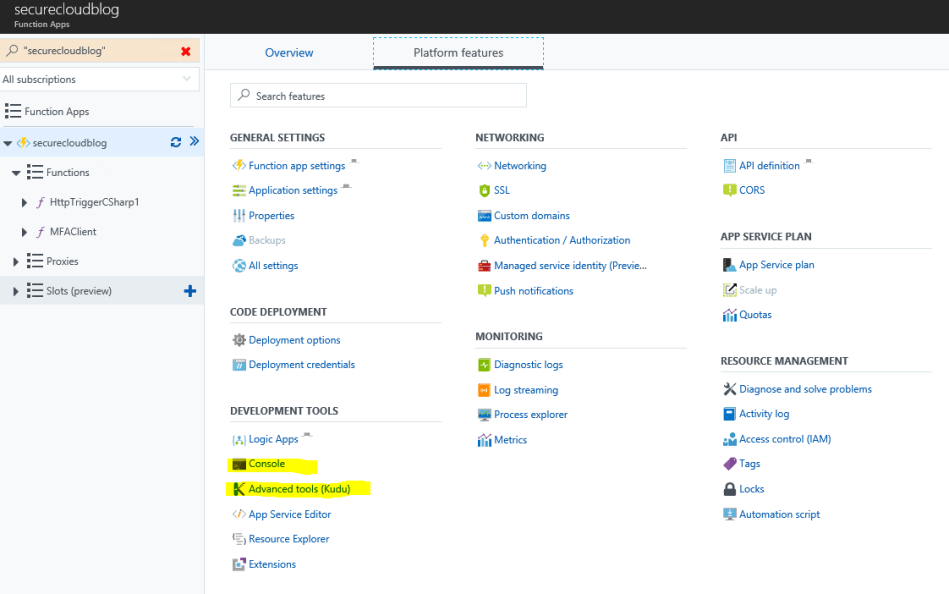This screenshot has width=949, height=594.
Task: Click the Tags icon under Resource Management
Action: [x=730, y=464]
